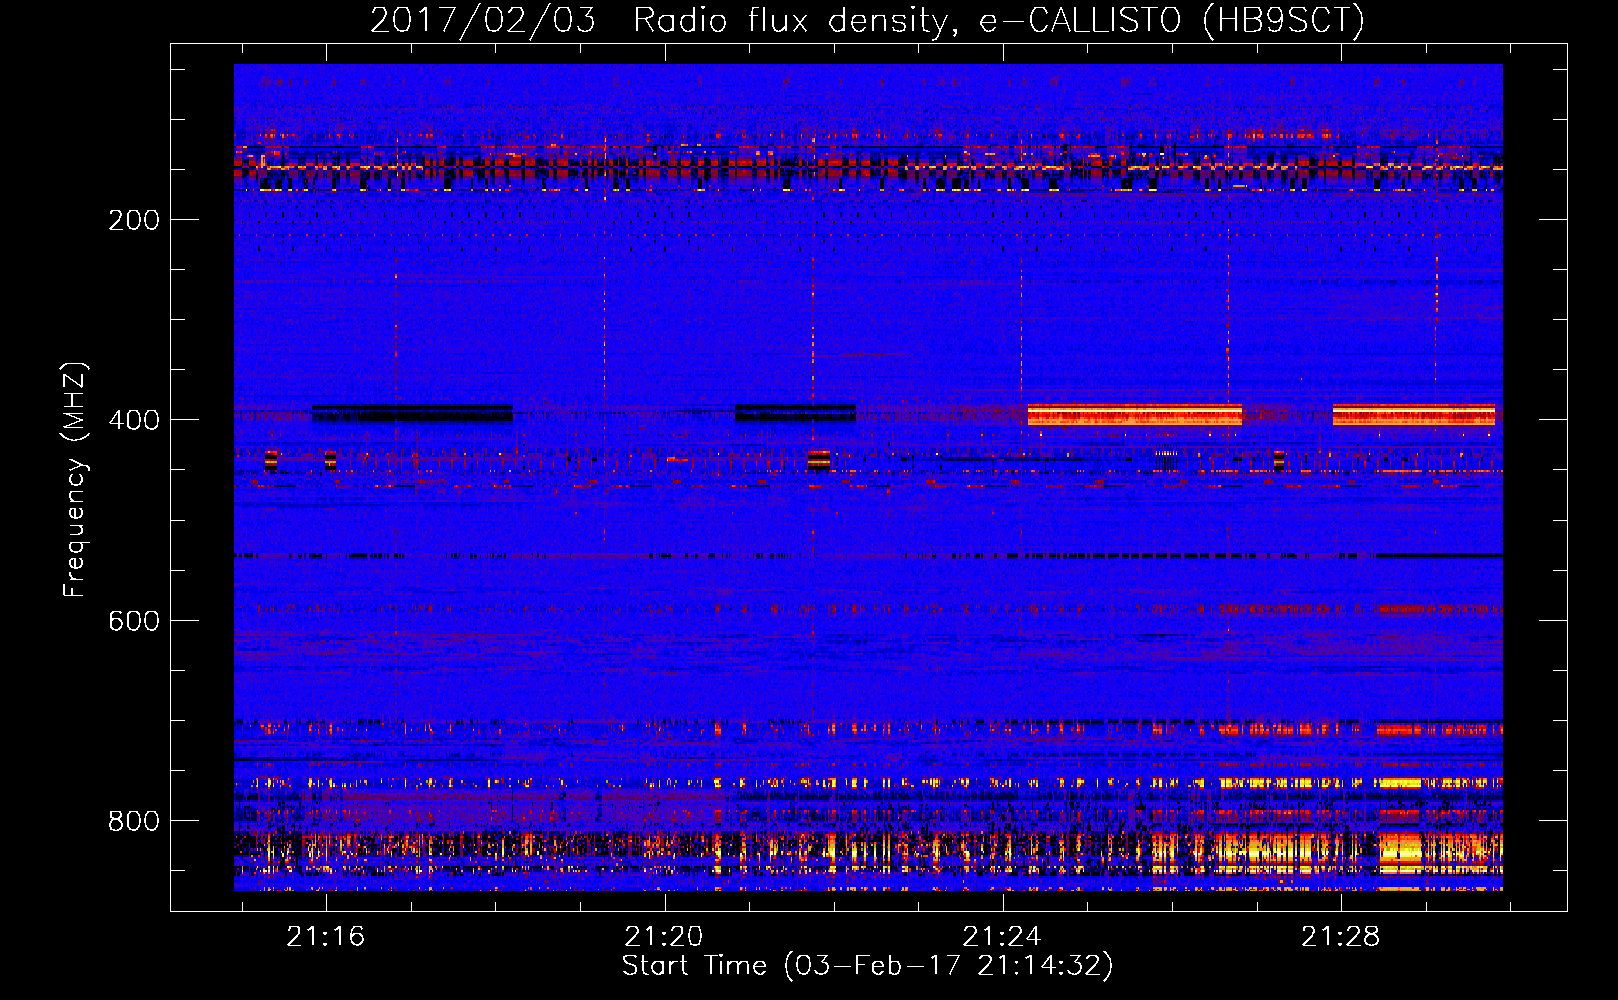Click the '200' frequency tick label
The width and height of the screenshot is (1618, 1000).
(x=134, y=220)
